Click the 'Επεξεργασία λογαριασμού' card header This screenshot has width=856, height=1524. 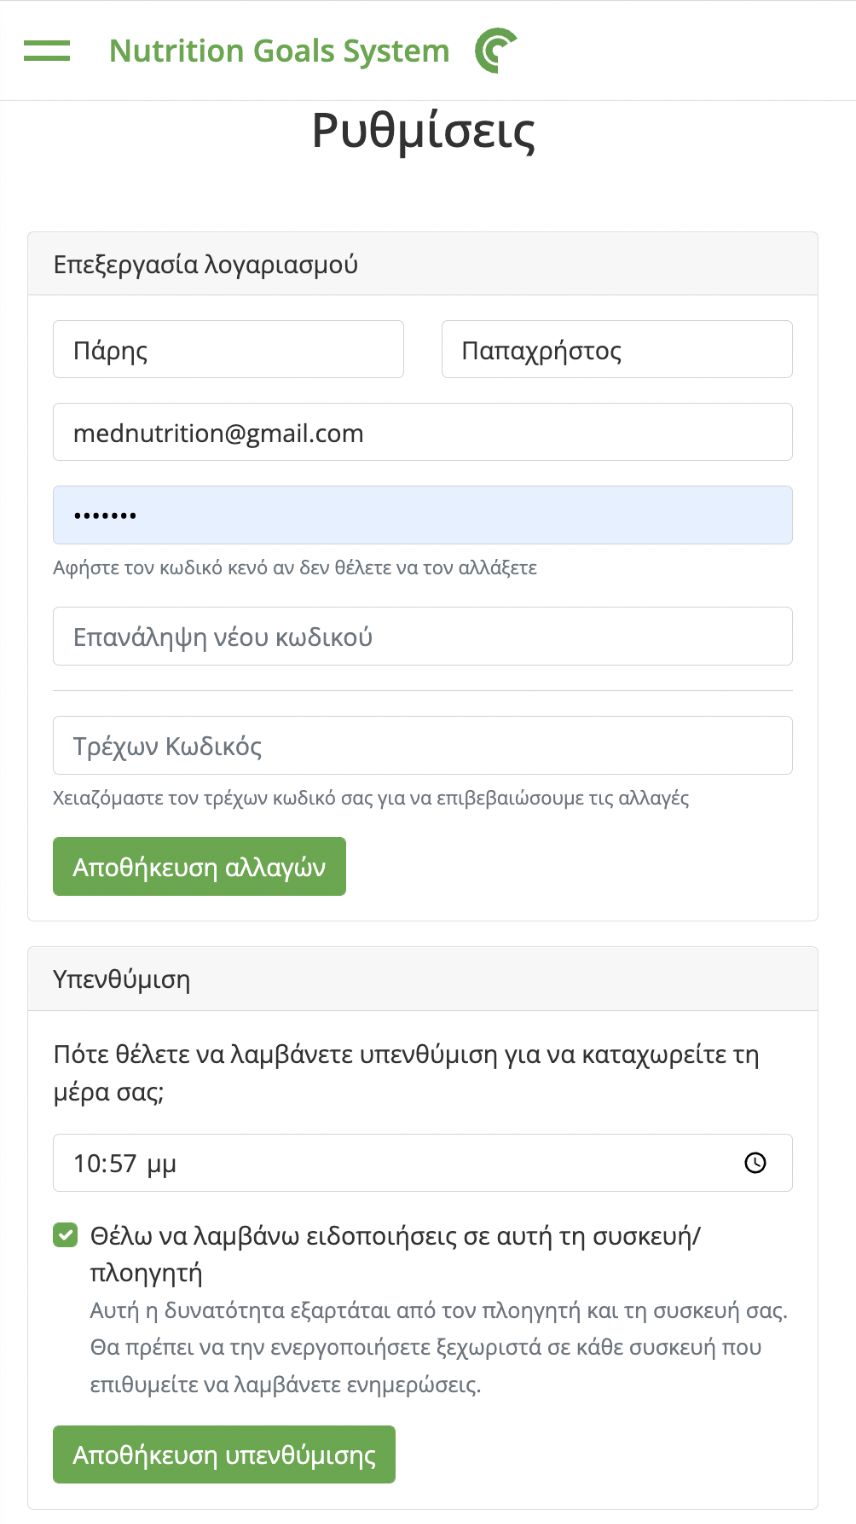tap(423, 264)
